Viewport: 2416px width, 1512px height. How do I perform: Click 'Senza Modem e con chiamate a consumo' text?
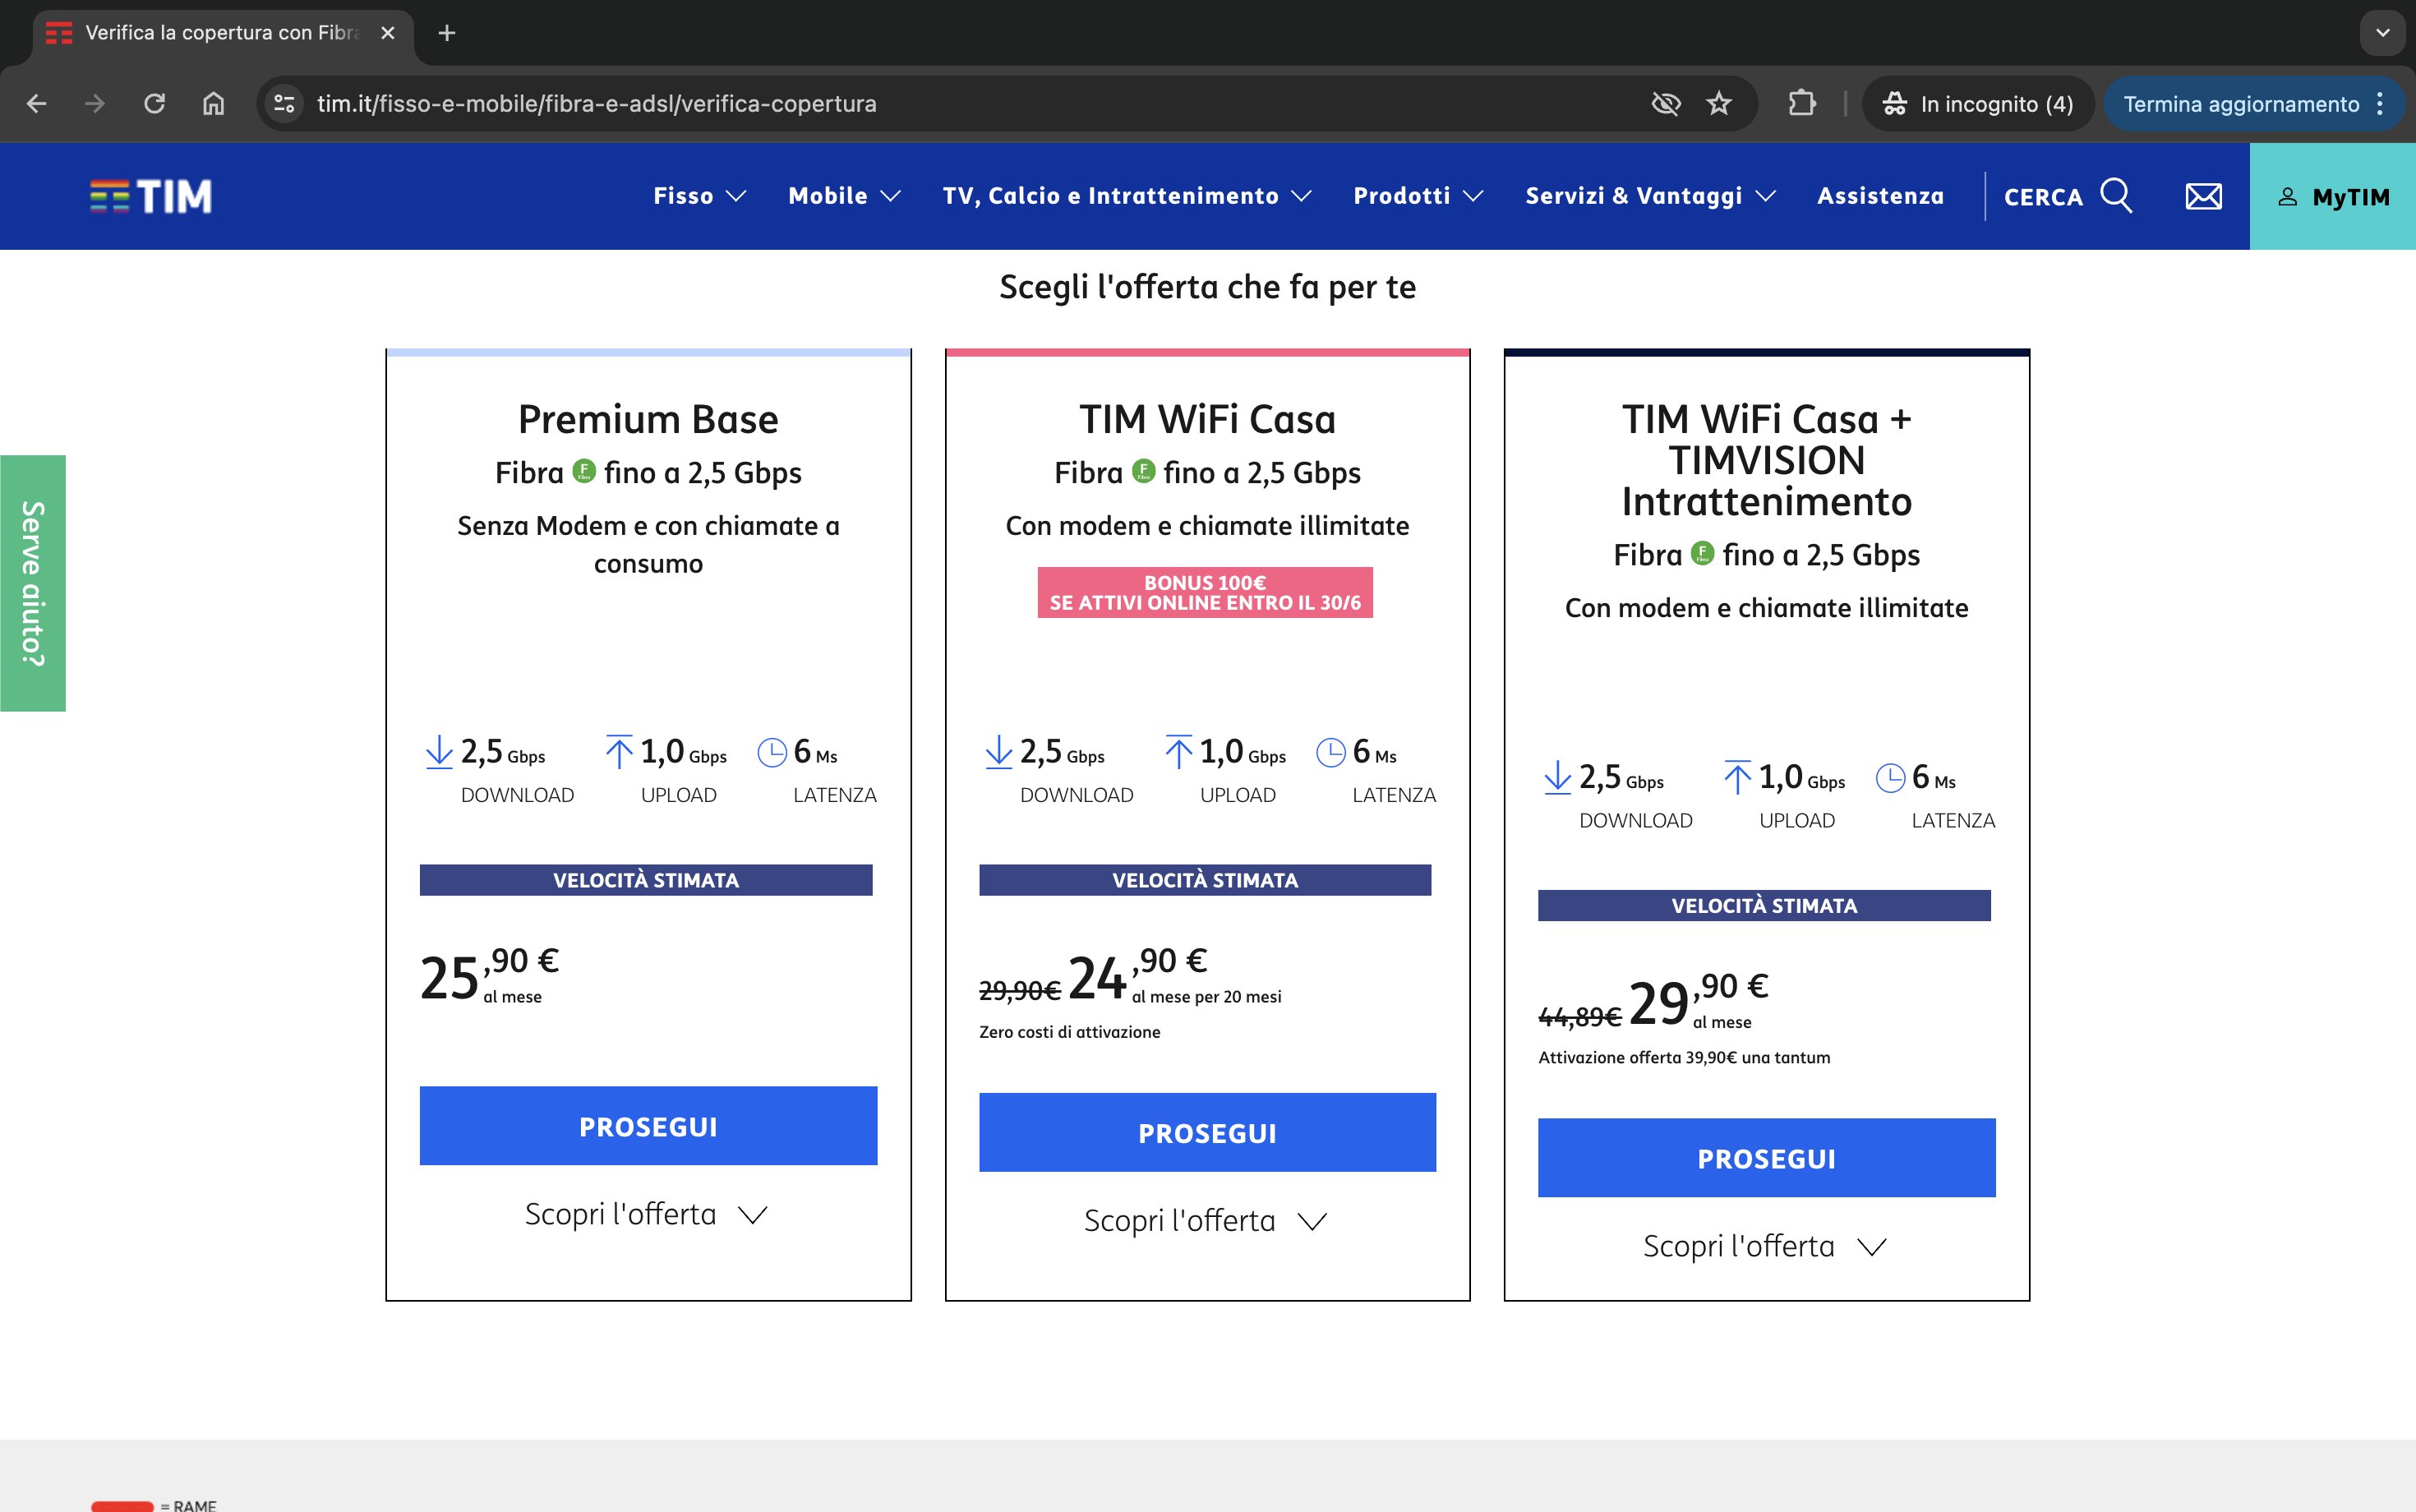648,544
